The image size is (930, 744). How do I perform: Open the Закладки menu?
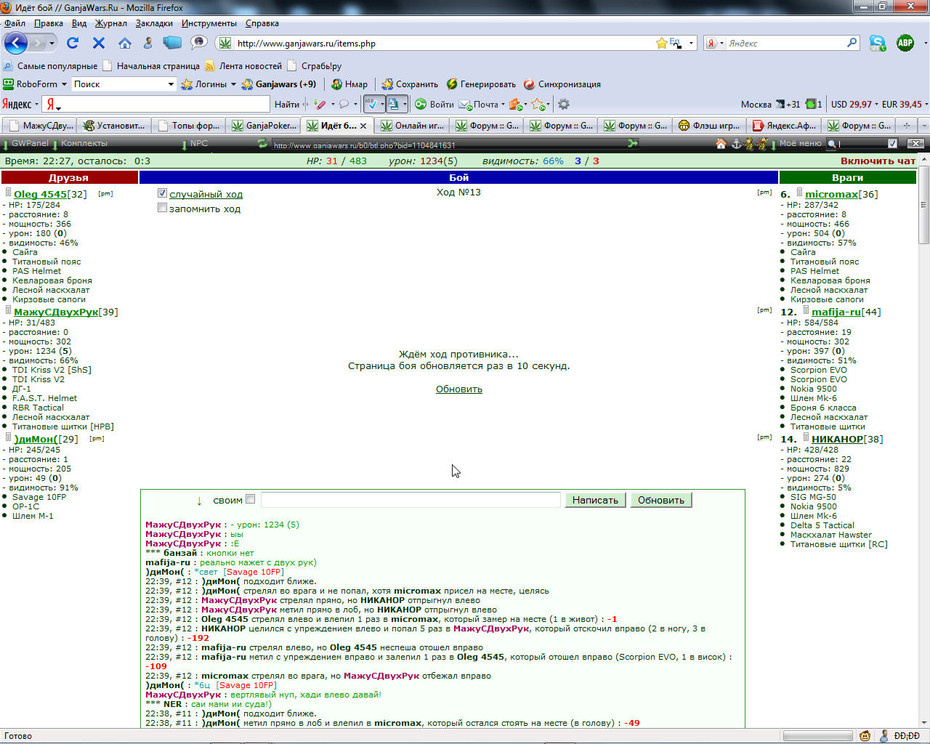point(154,23)
